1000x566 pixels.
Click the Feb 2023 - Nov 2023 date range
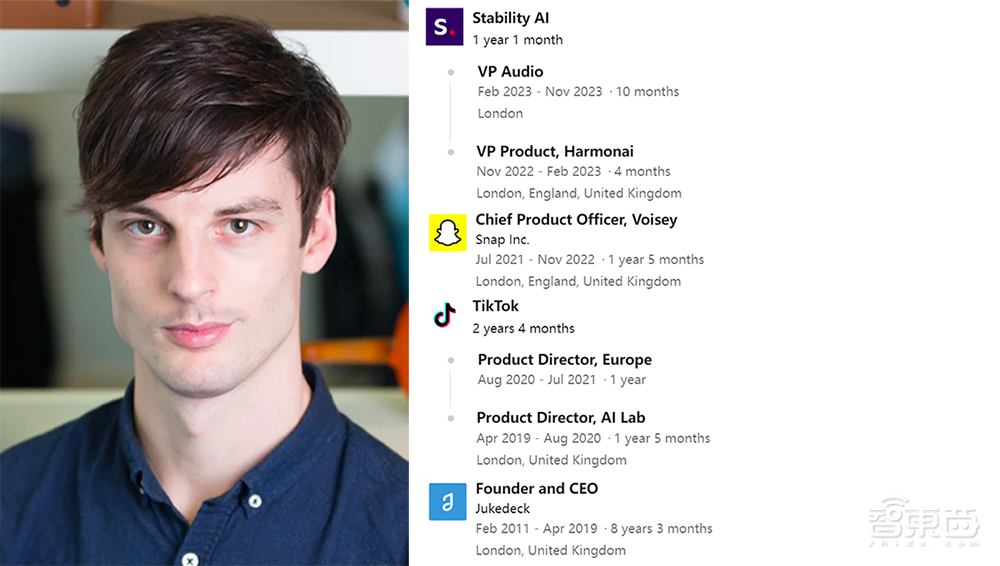pos(540,92)
